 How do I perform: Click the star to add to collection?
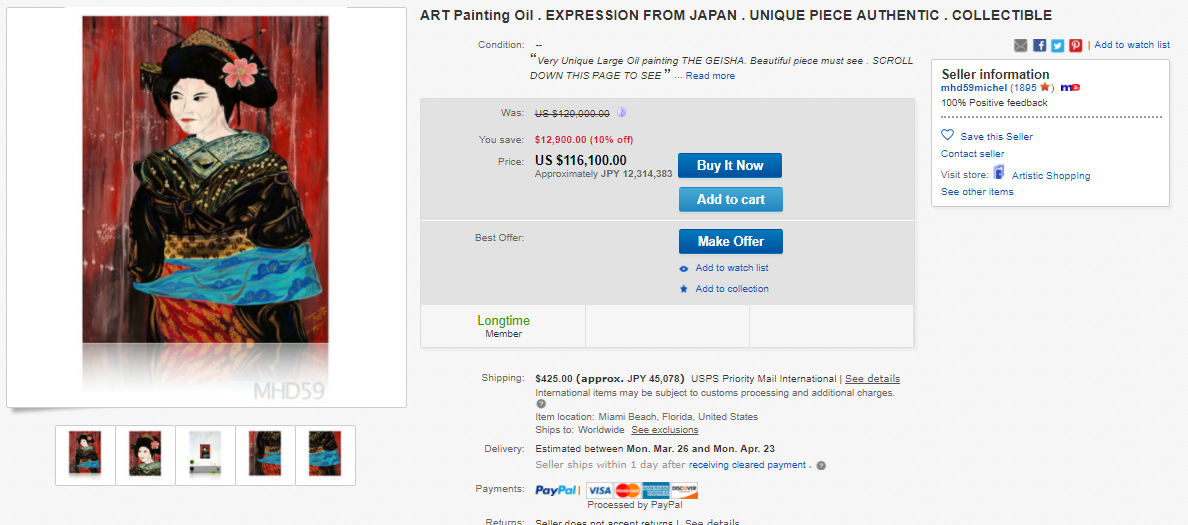[x=684, y=289]
